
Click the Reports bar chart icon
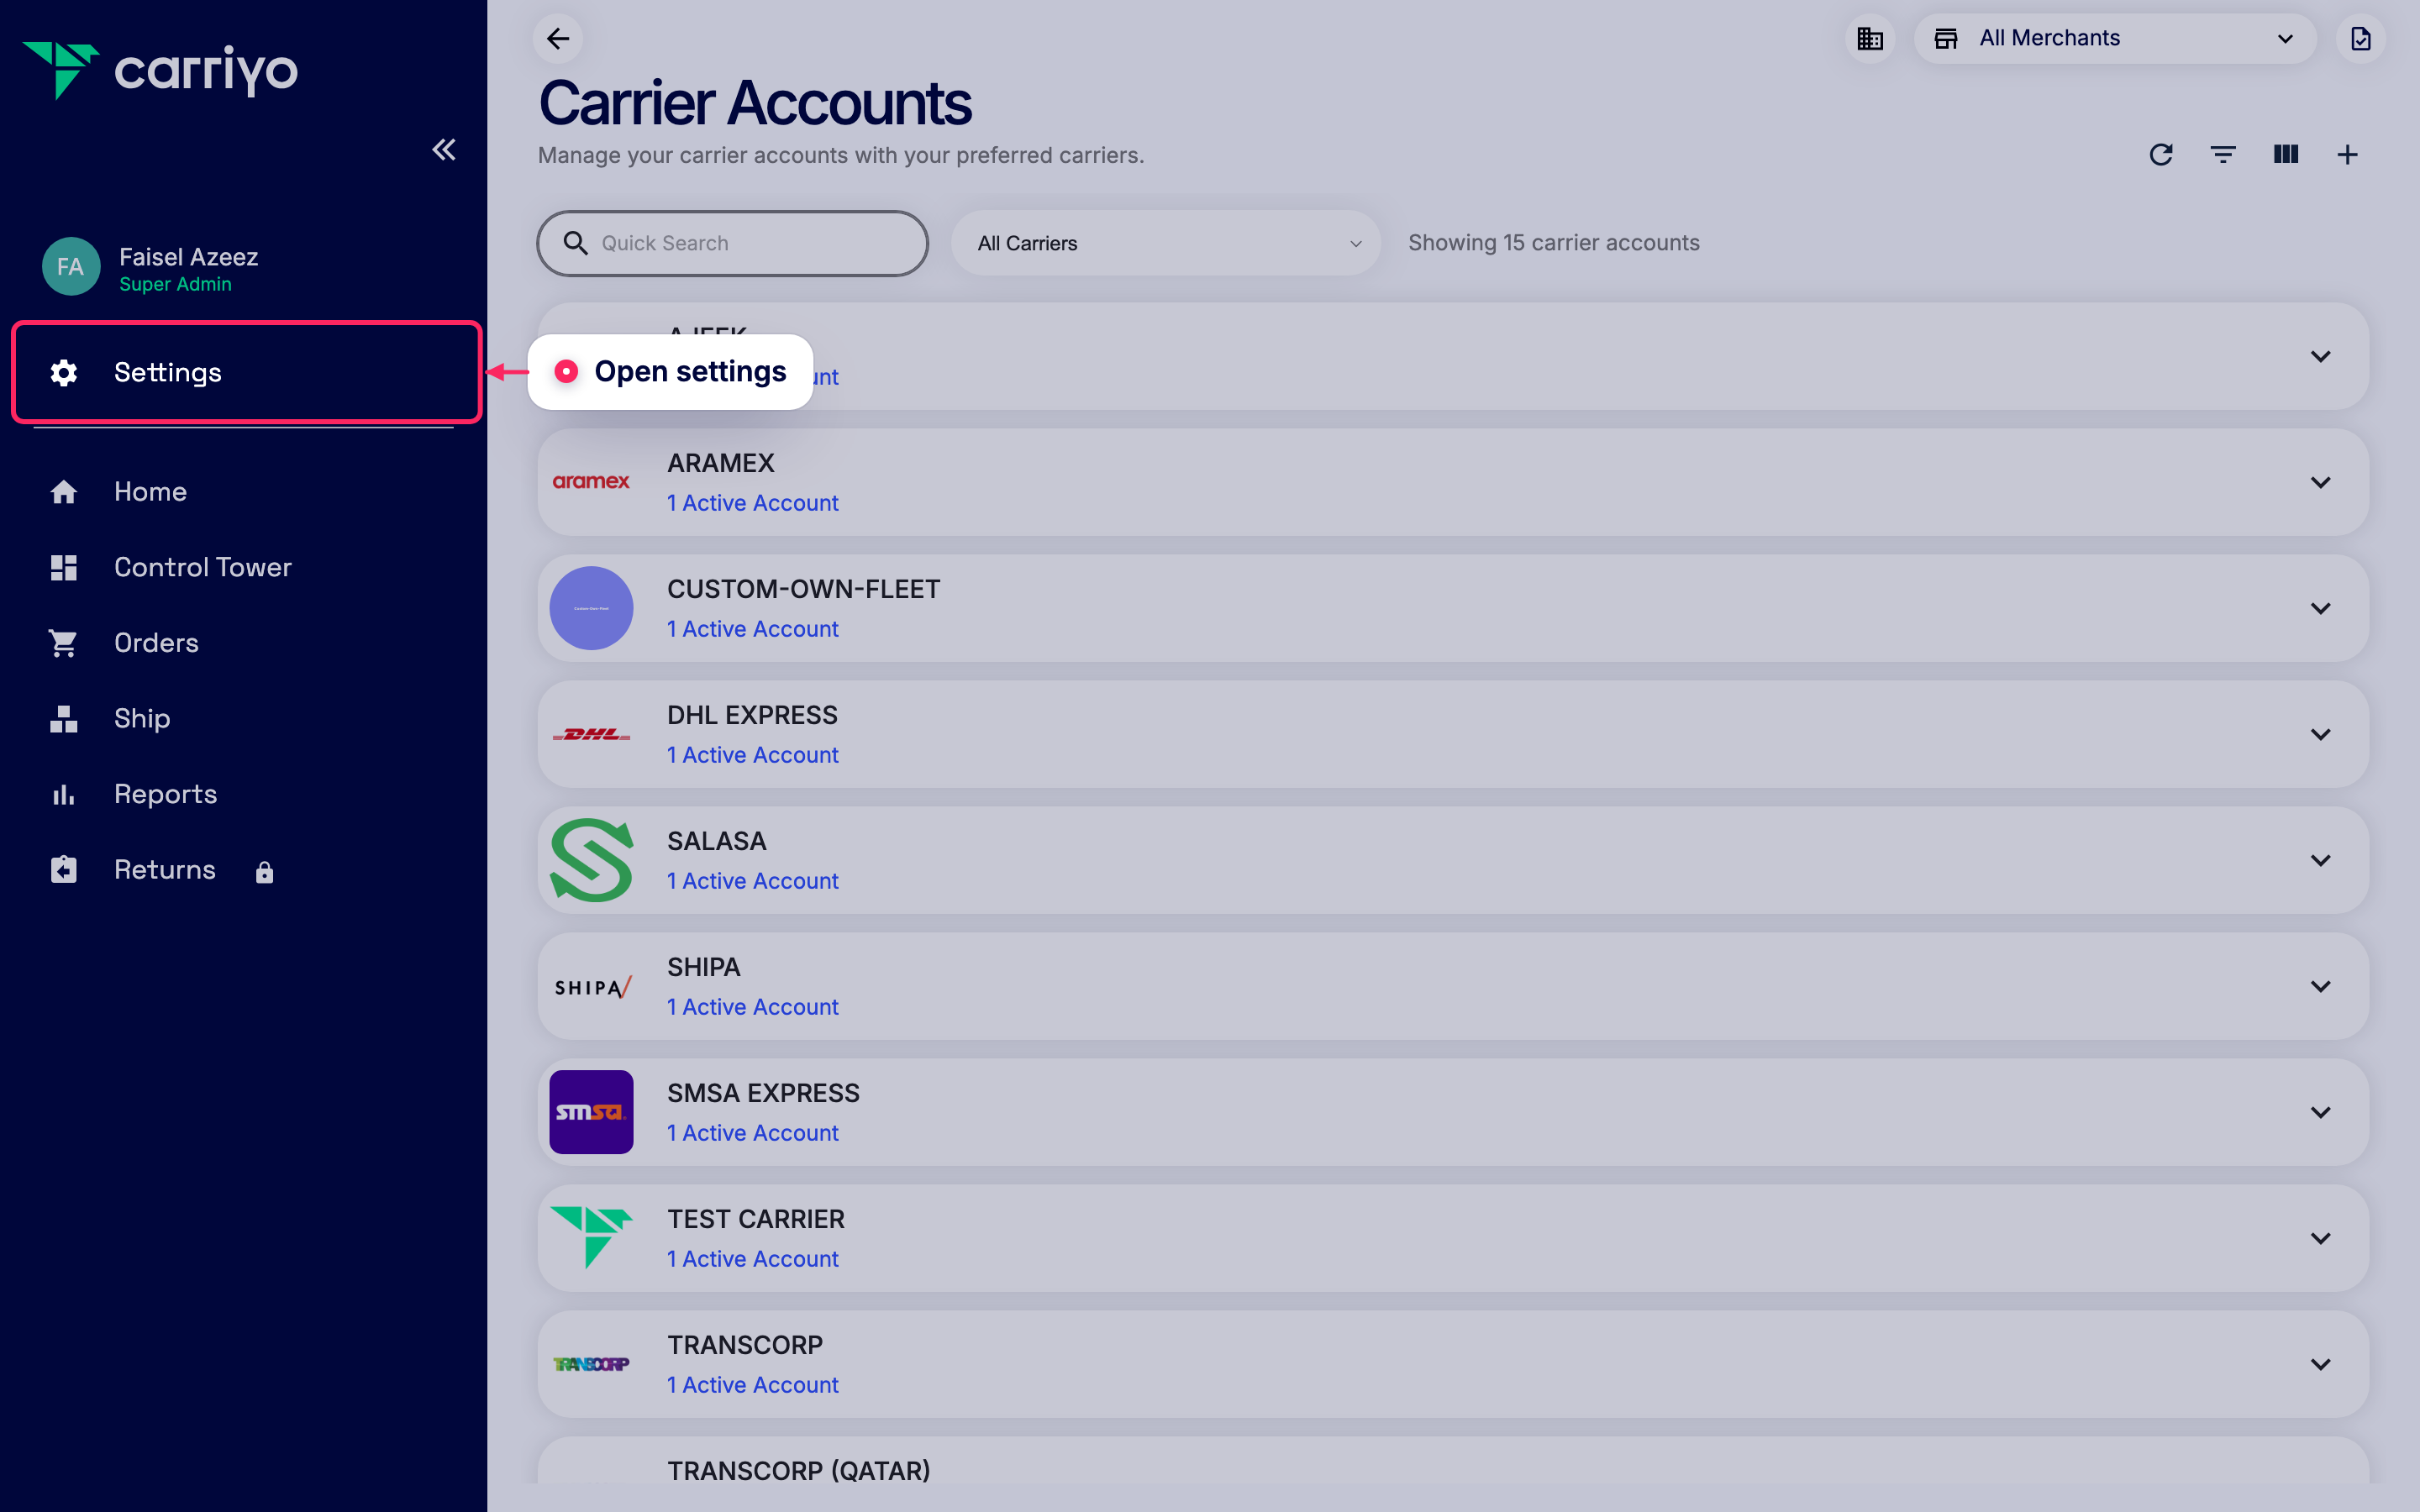[x=64, y=794]
